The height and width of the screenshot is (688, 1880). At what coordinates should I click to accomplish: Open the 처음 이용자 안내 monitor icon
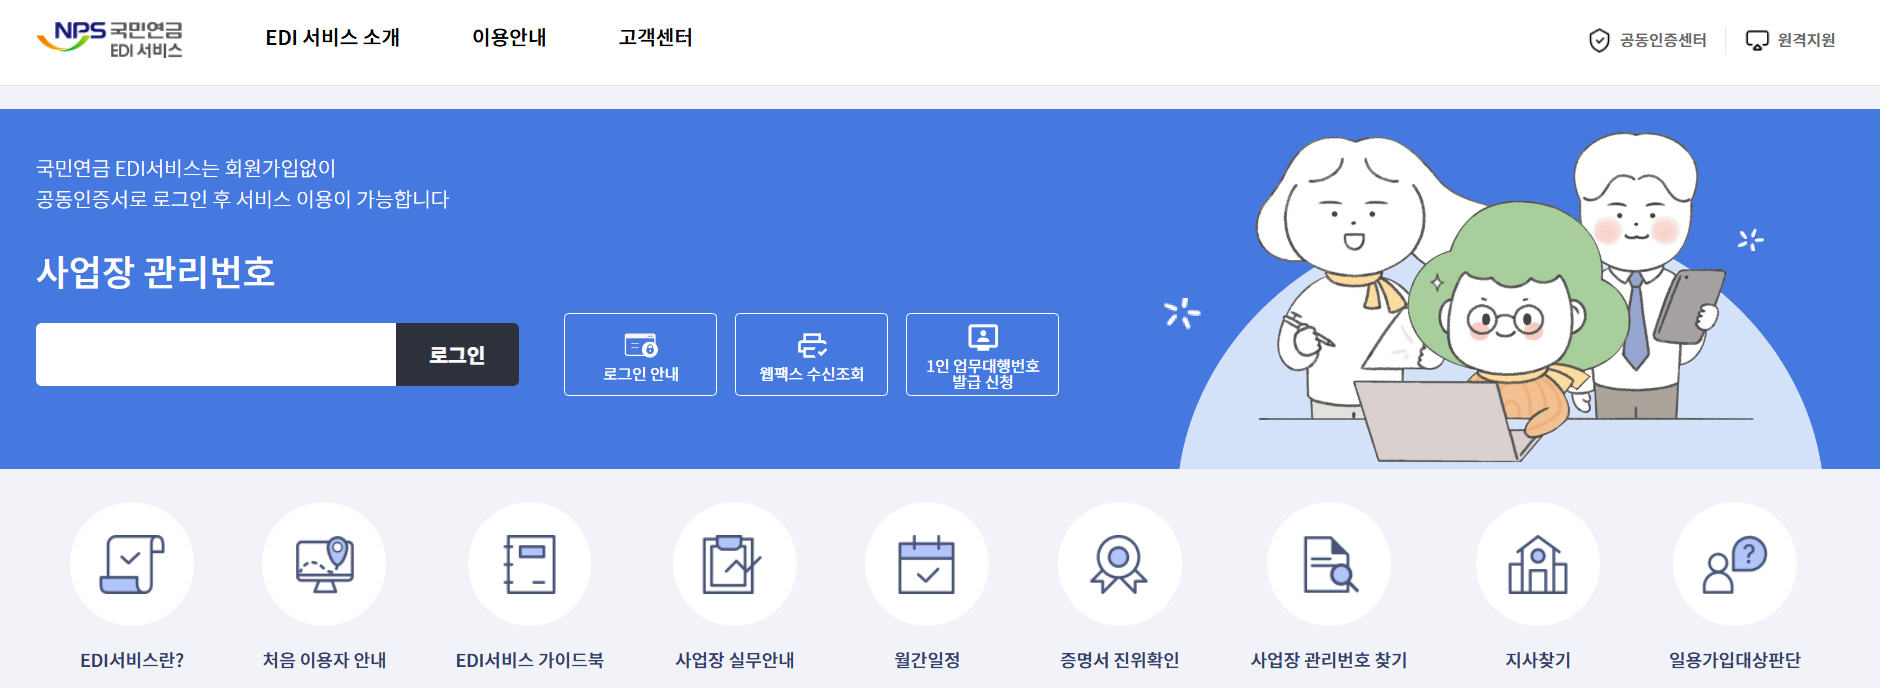[324, 564]
